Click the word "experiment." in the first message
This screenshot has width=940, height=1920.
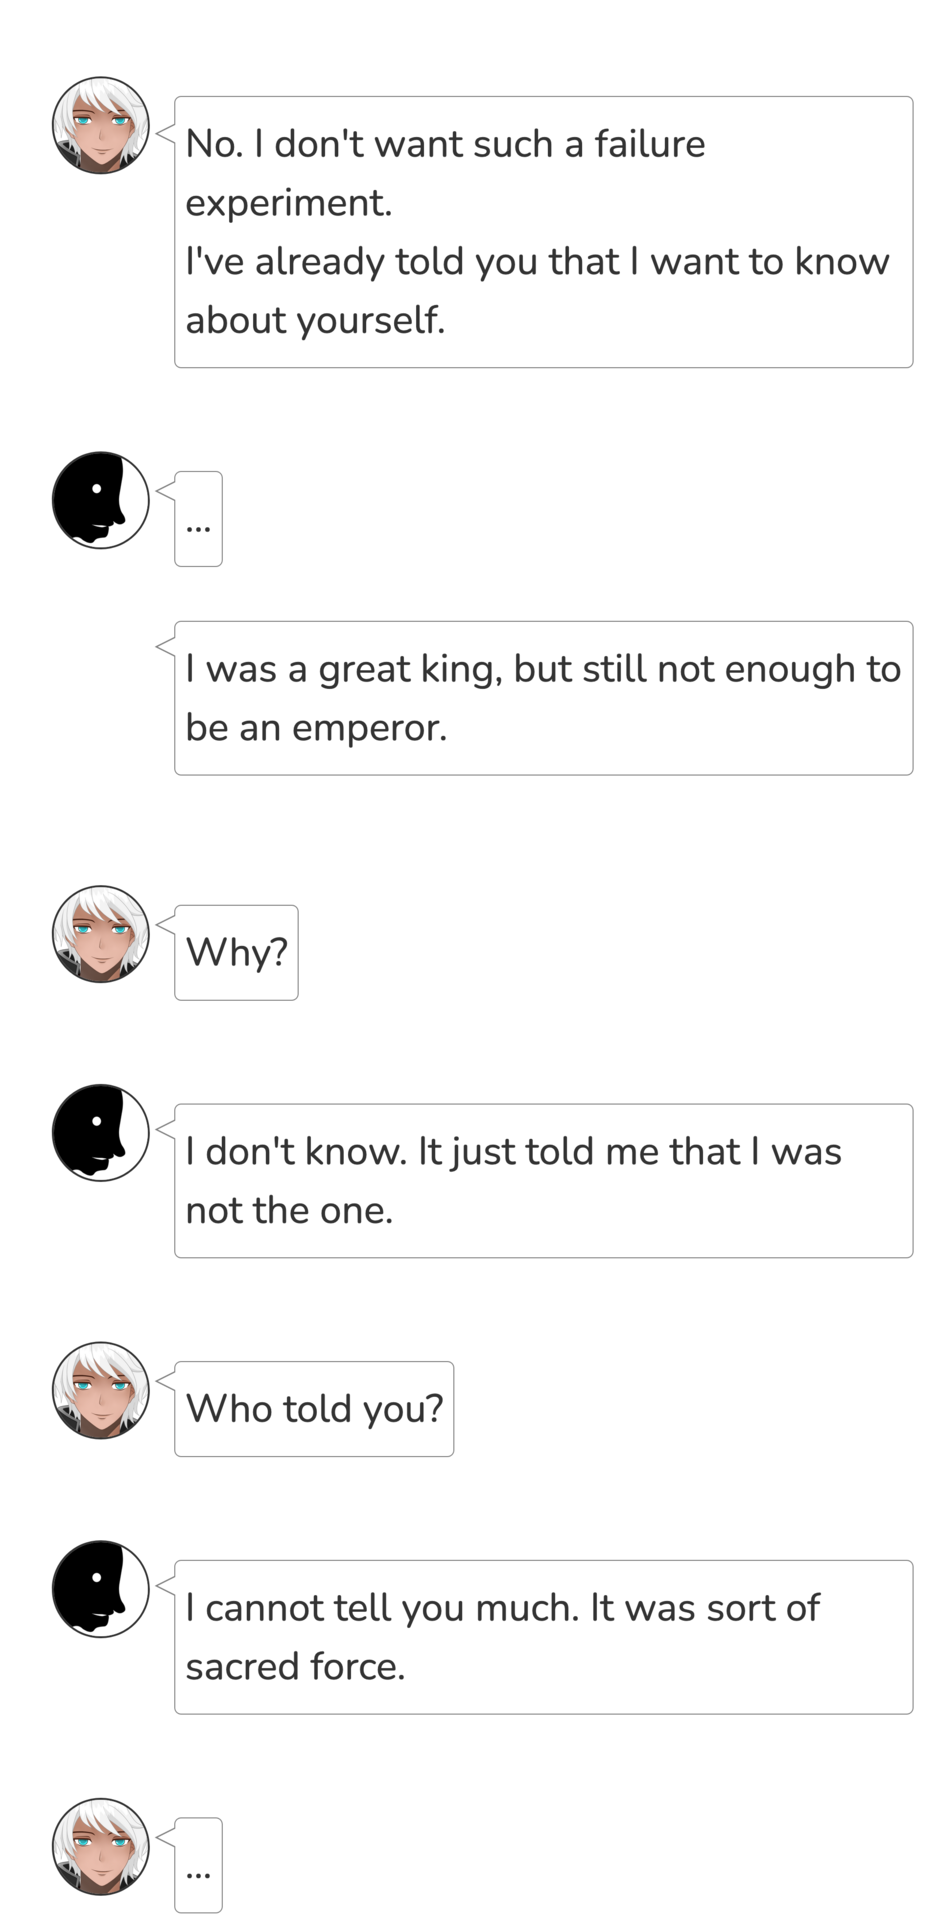[x=289, y=203]
